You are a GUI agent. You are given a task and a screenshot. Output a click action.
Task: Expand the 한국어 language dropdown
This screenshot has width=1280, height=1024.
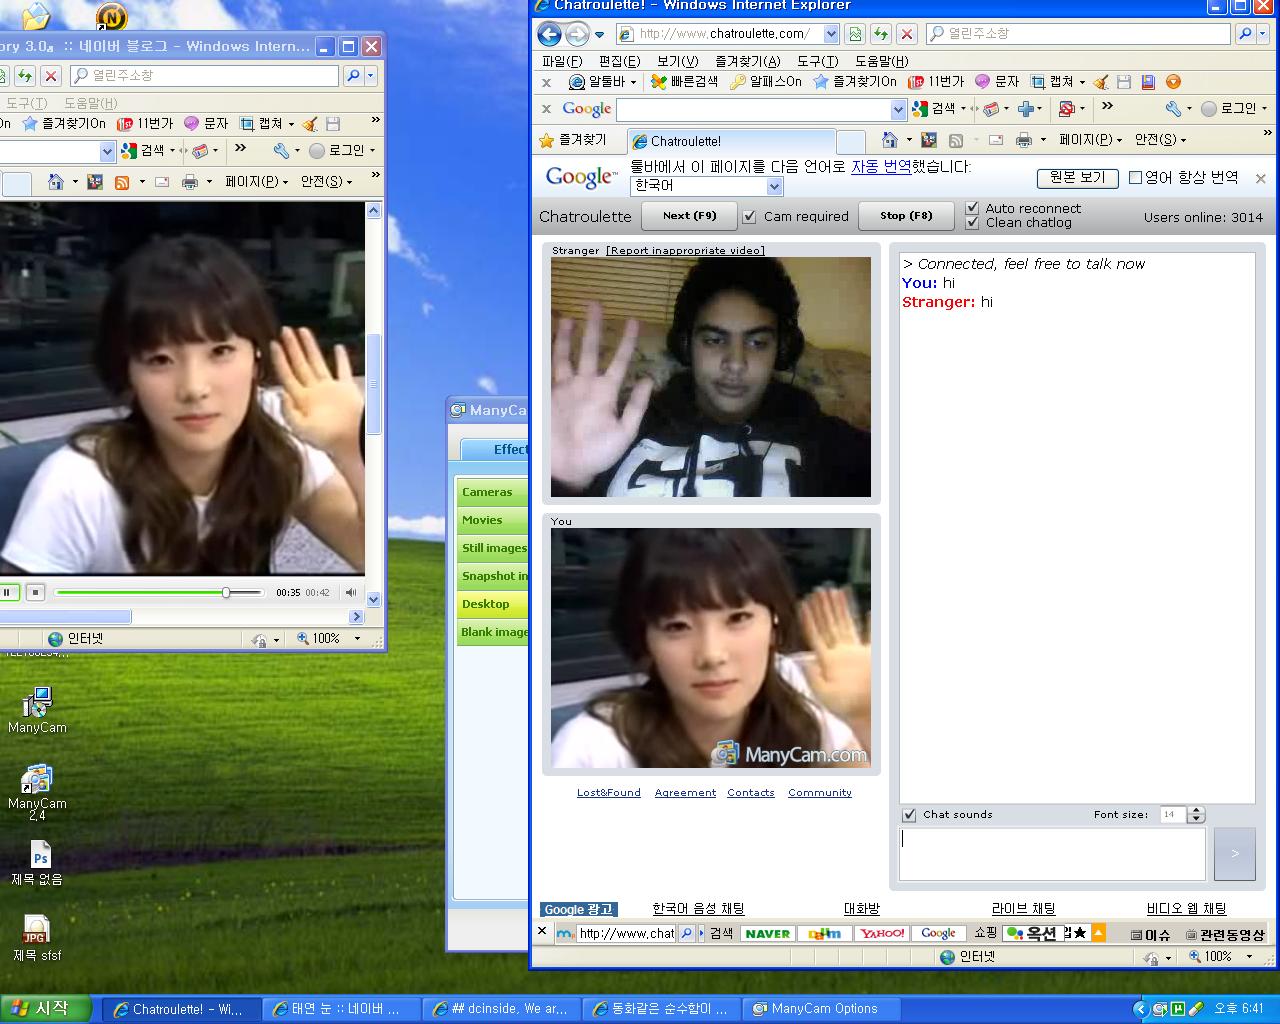click(774, 186)
